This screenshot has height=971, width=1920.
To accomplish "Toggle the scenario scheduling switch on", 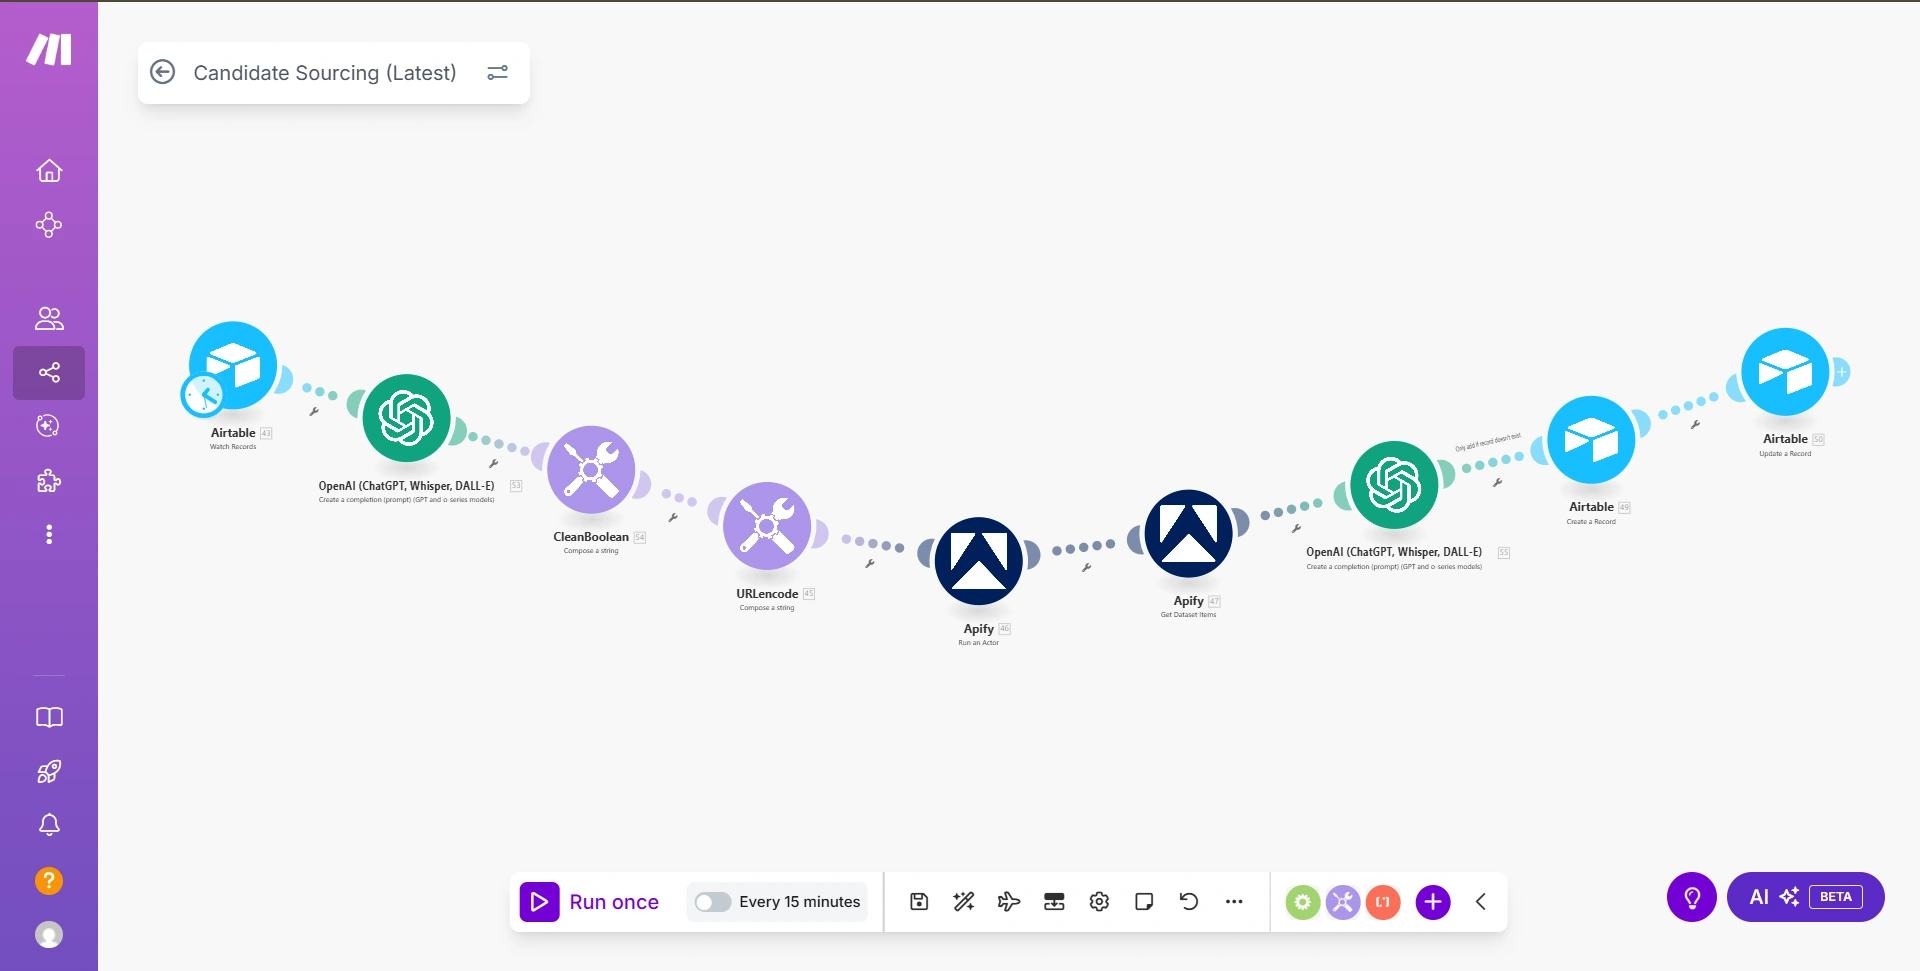I will click(712, 902).
